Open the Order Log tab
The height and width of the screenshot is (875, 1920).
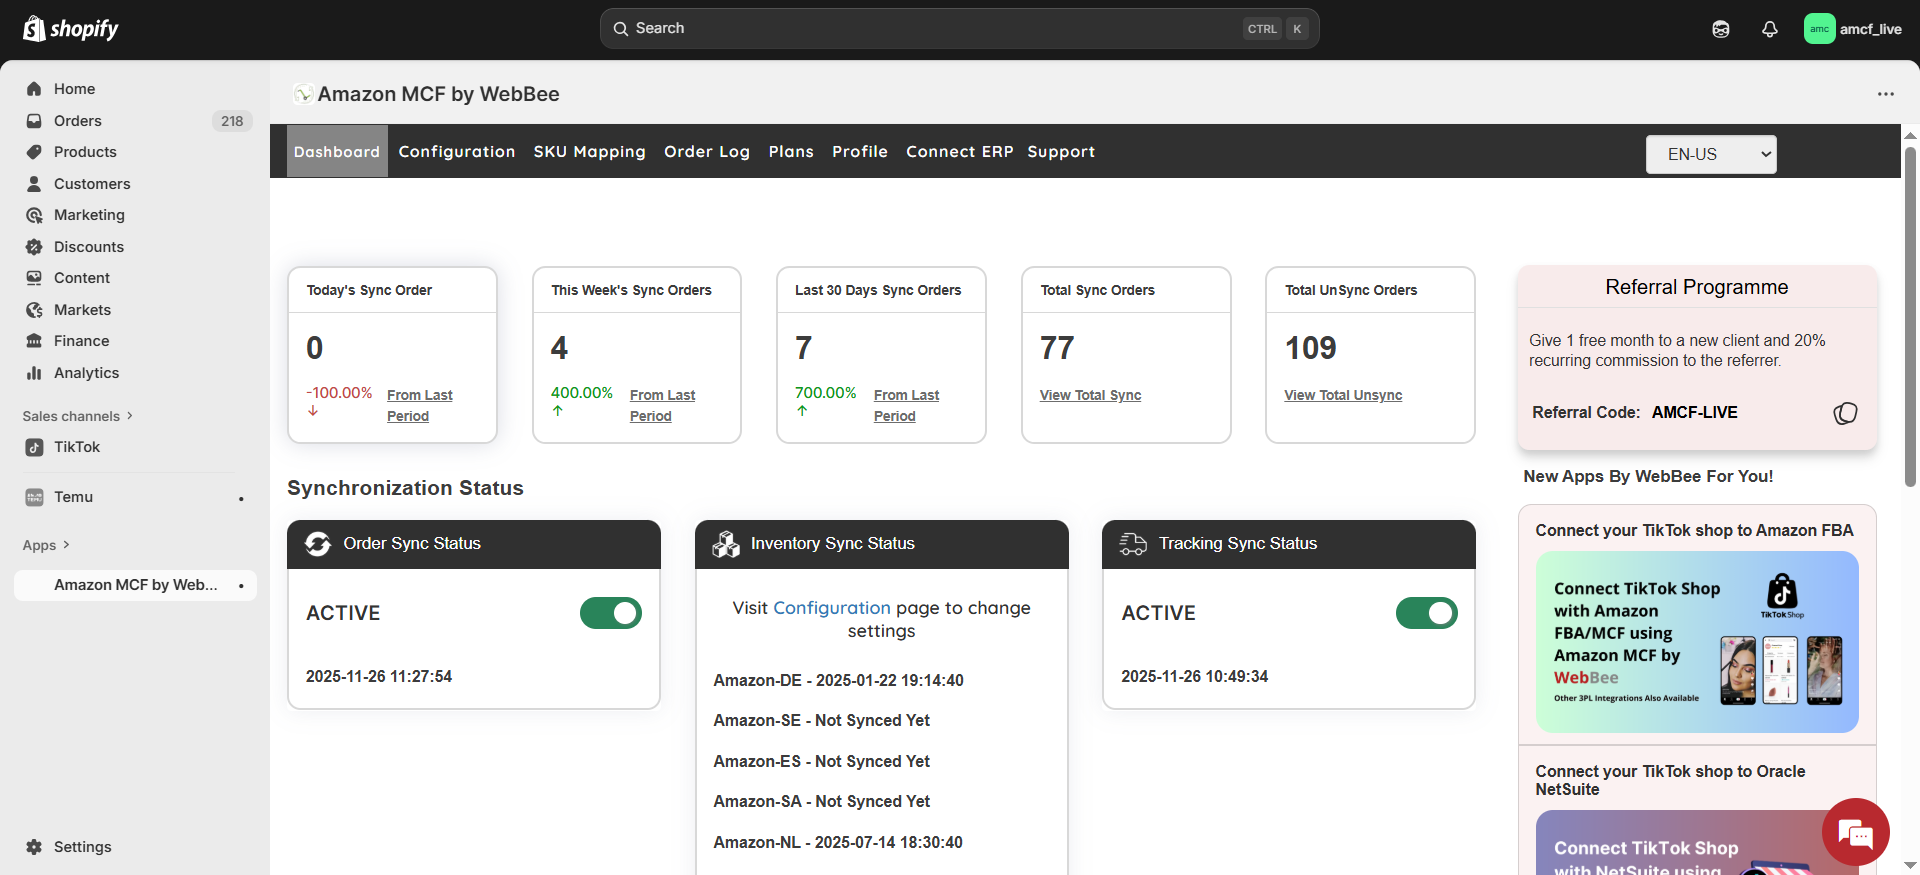coord(706,152)
